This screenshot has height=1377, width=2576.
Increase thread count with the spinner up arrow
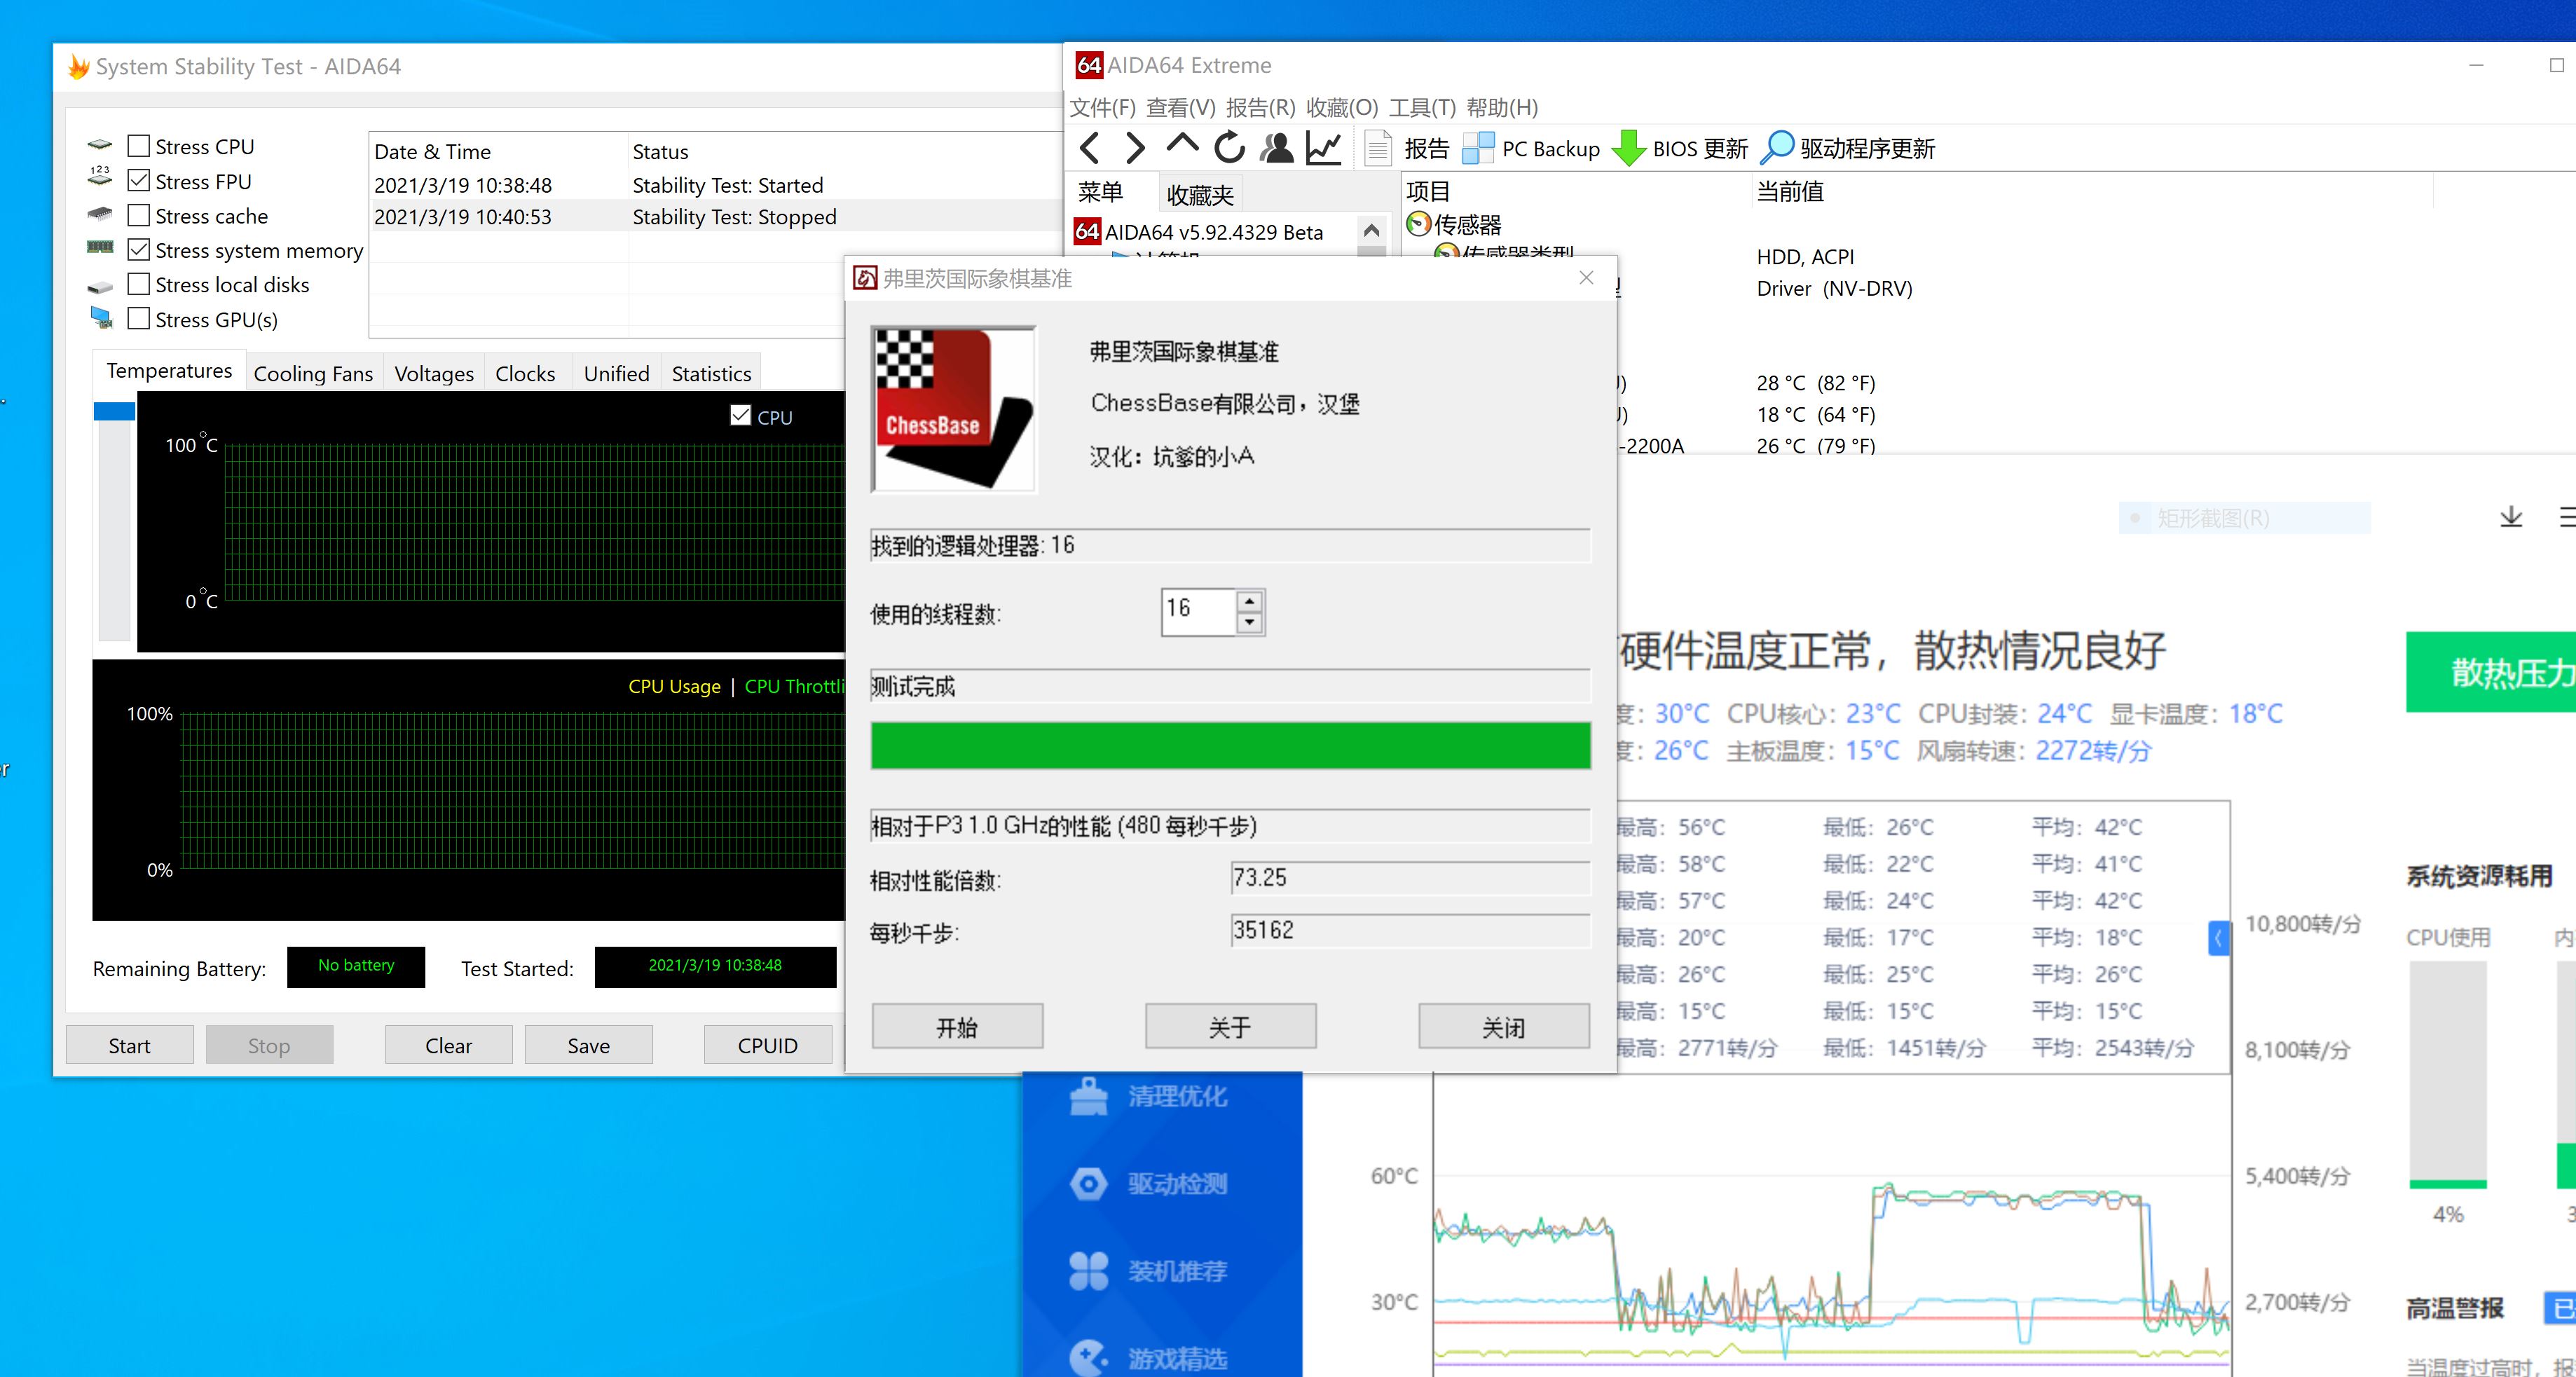point(1249,602)
